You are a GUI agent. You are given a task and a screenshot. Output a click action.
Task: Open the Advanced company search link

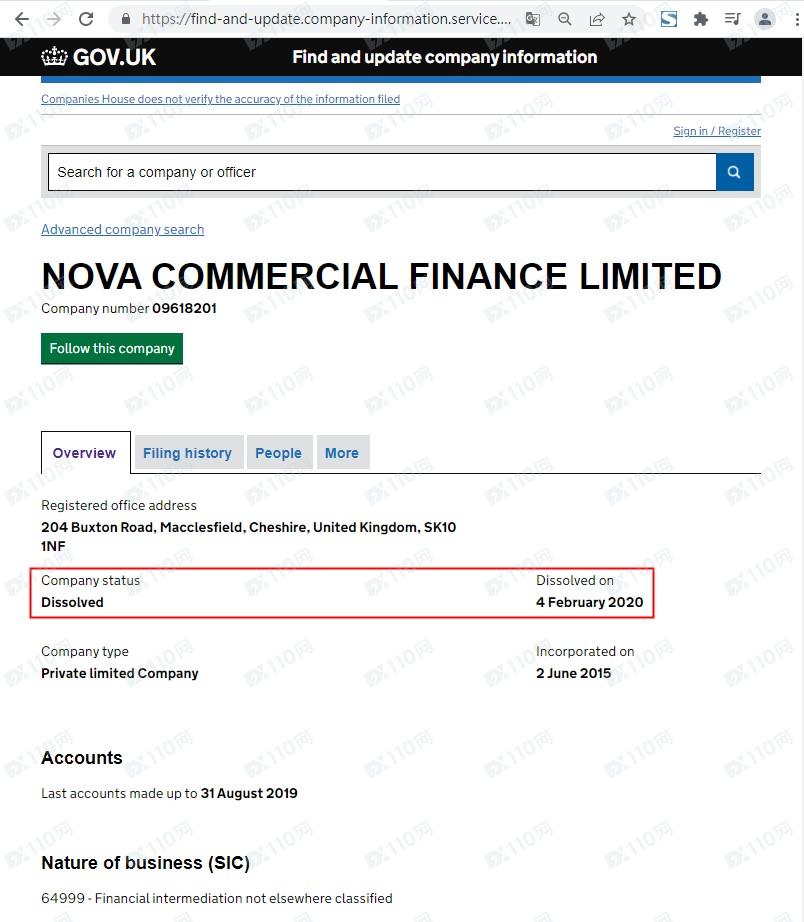click(122, 229)
